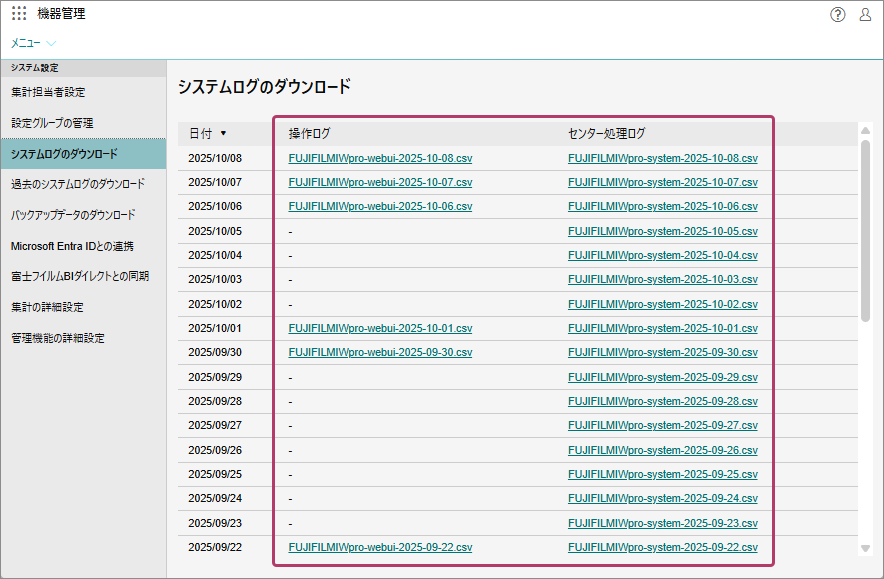Open 富士フイルムBIダイレクトとの同期 sidebar item
Viewport: 884px width, 579px height.
pos(80,276)
